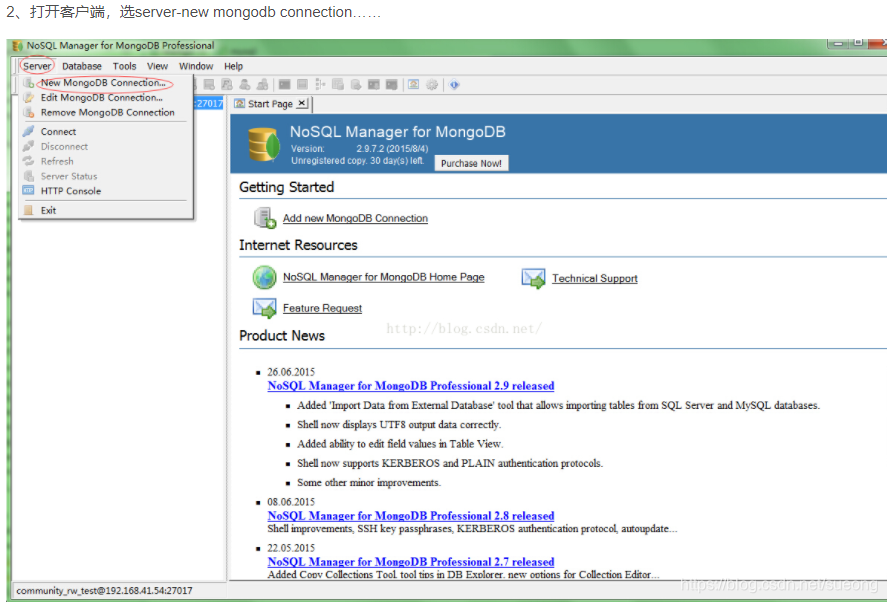Click 'Unregistered copy. 30 day(s) left.' text
Screen dimensions: 887x603
click(x=358, y=161)
